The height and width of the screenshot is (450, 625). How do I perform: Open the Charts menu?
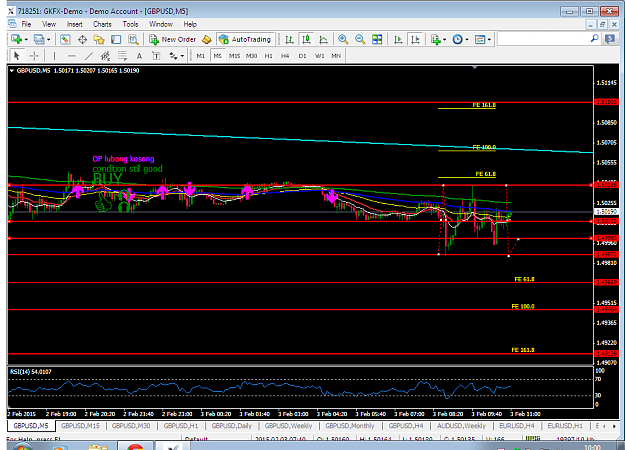102,24
